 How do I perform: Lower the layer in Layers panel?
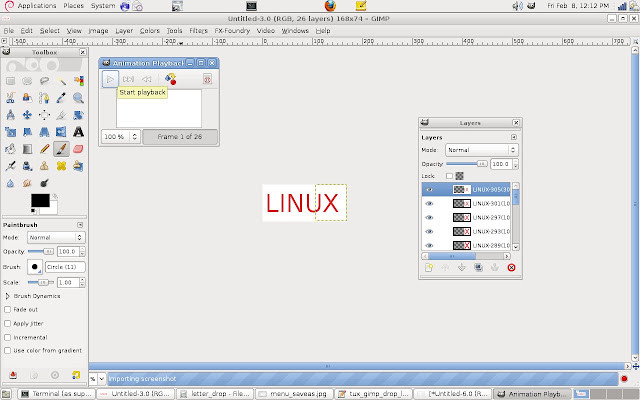coord(462,267)
